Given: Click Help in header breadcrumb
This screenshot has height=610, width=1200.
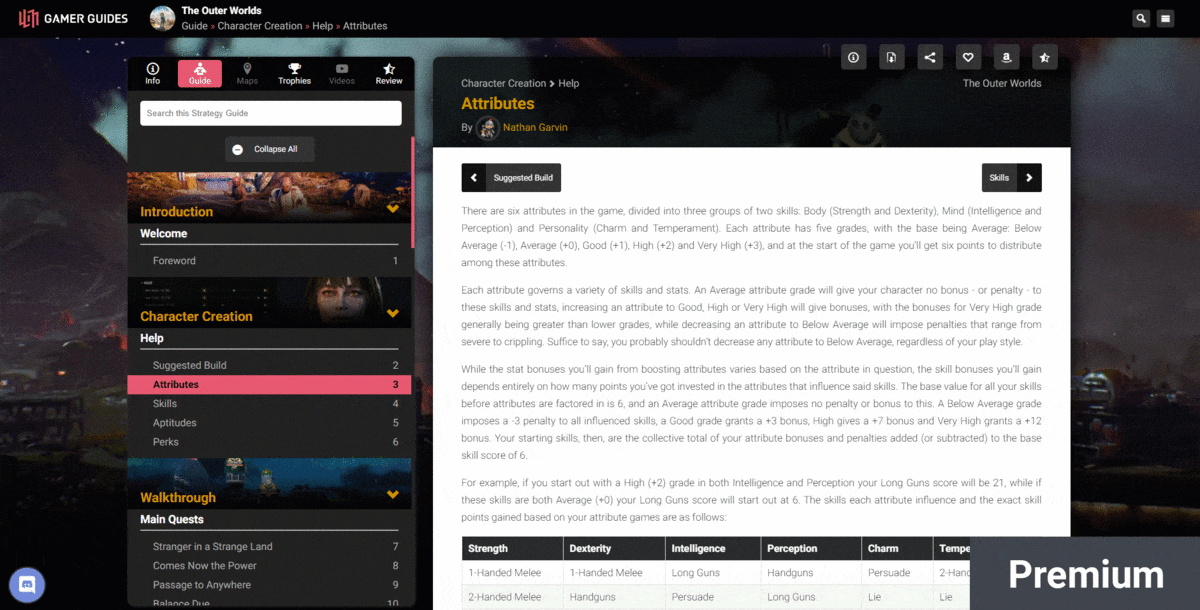Looking at the screenshot, I should pyautogui.click(x=323, y=26).
